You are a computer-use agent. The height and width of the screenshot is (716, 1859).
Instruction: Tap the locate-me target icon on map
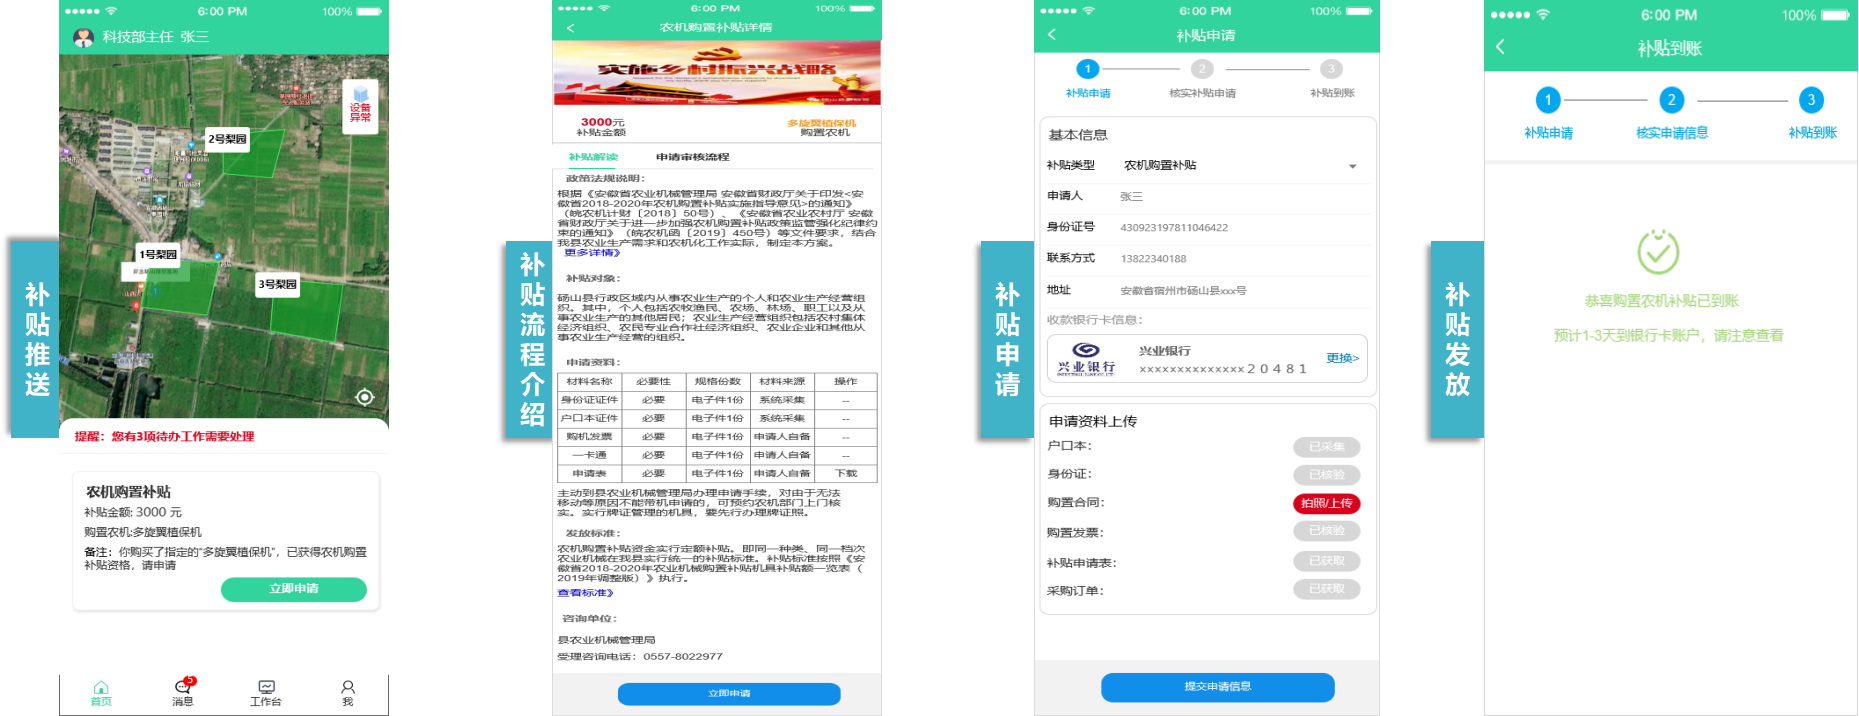365,397
